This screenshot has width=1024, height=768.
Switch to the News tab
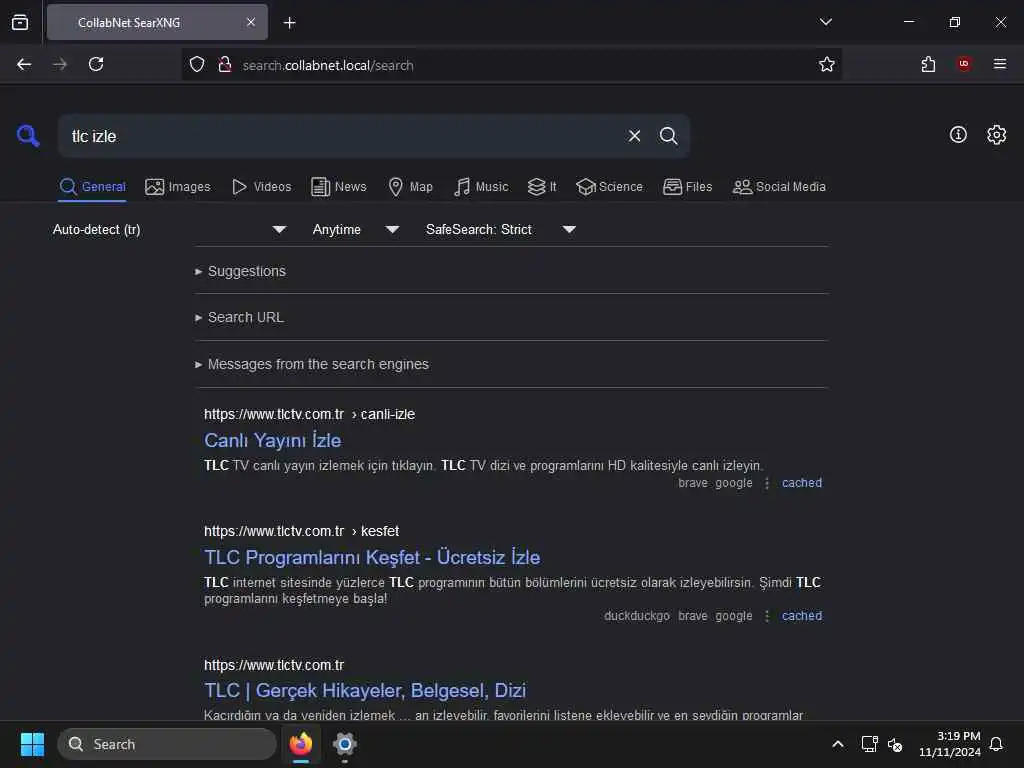[338, 187]
